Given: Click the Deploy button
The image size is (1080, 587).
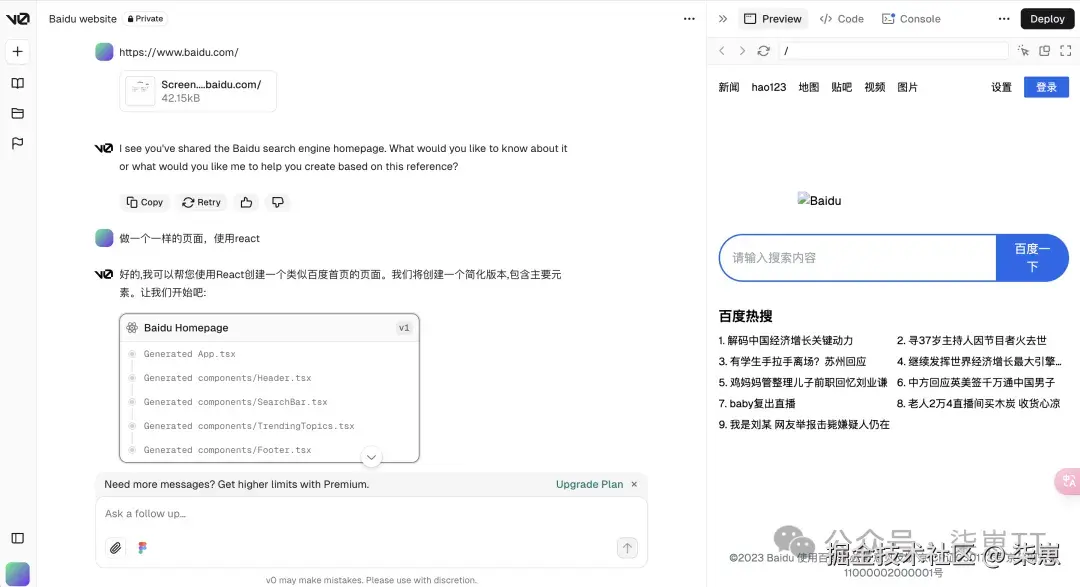Looking at the screenshot, I should 1047,19.
